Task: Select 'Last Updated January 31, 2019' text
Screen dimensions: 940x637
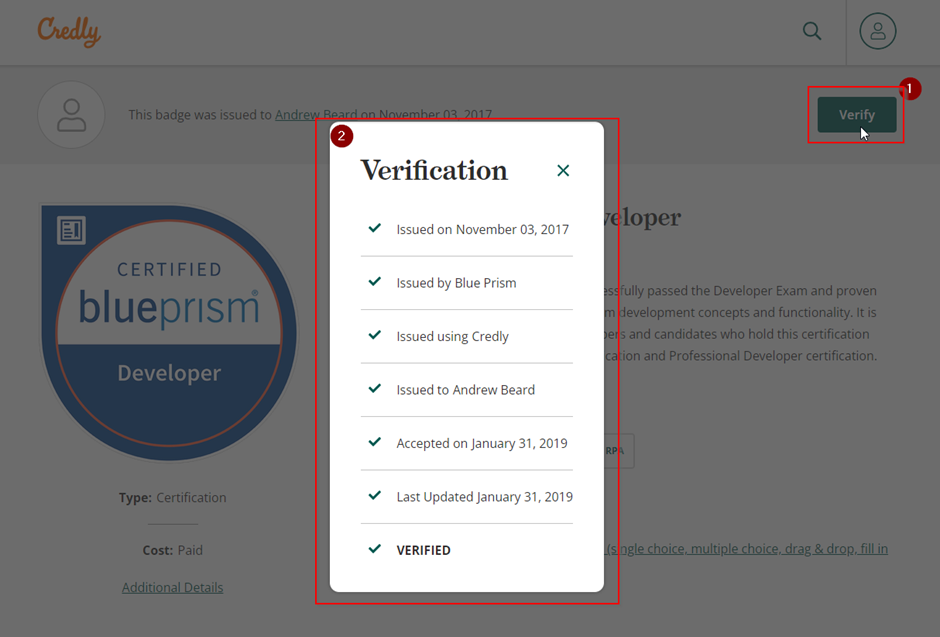Action: (x=484, y=497)
